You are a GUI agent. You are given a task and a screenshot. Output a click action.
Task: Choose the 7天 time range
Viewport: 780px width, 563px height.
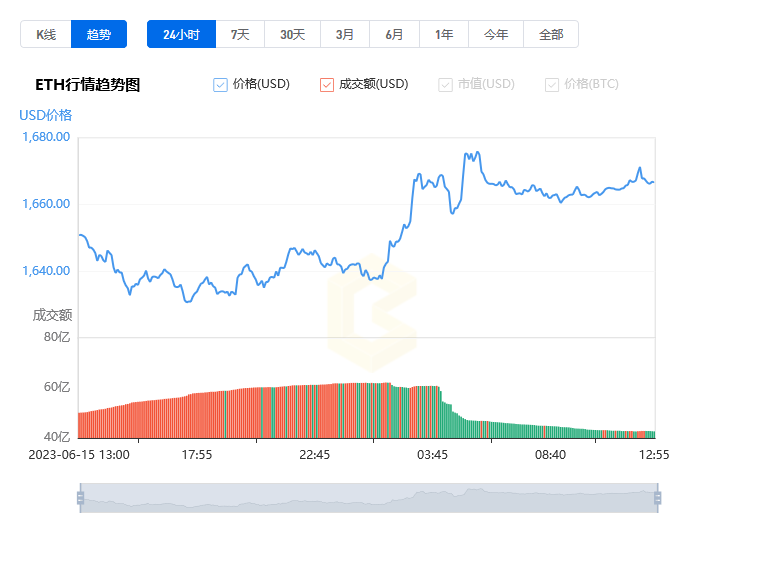point(240,34)
